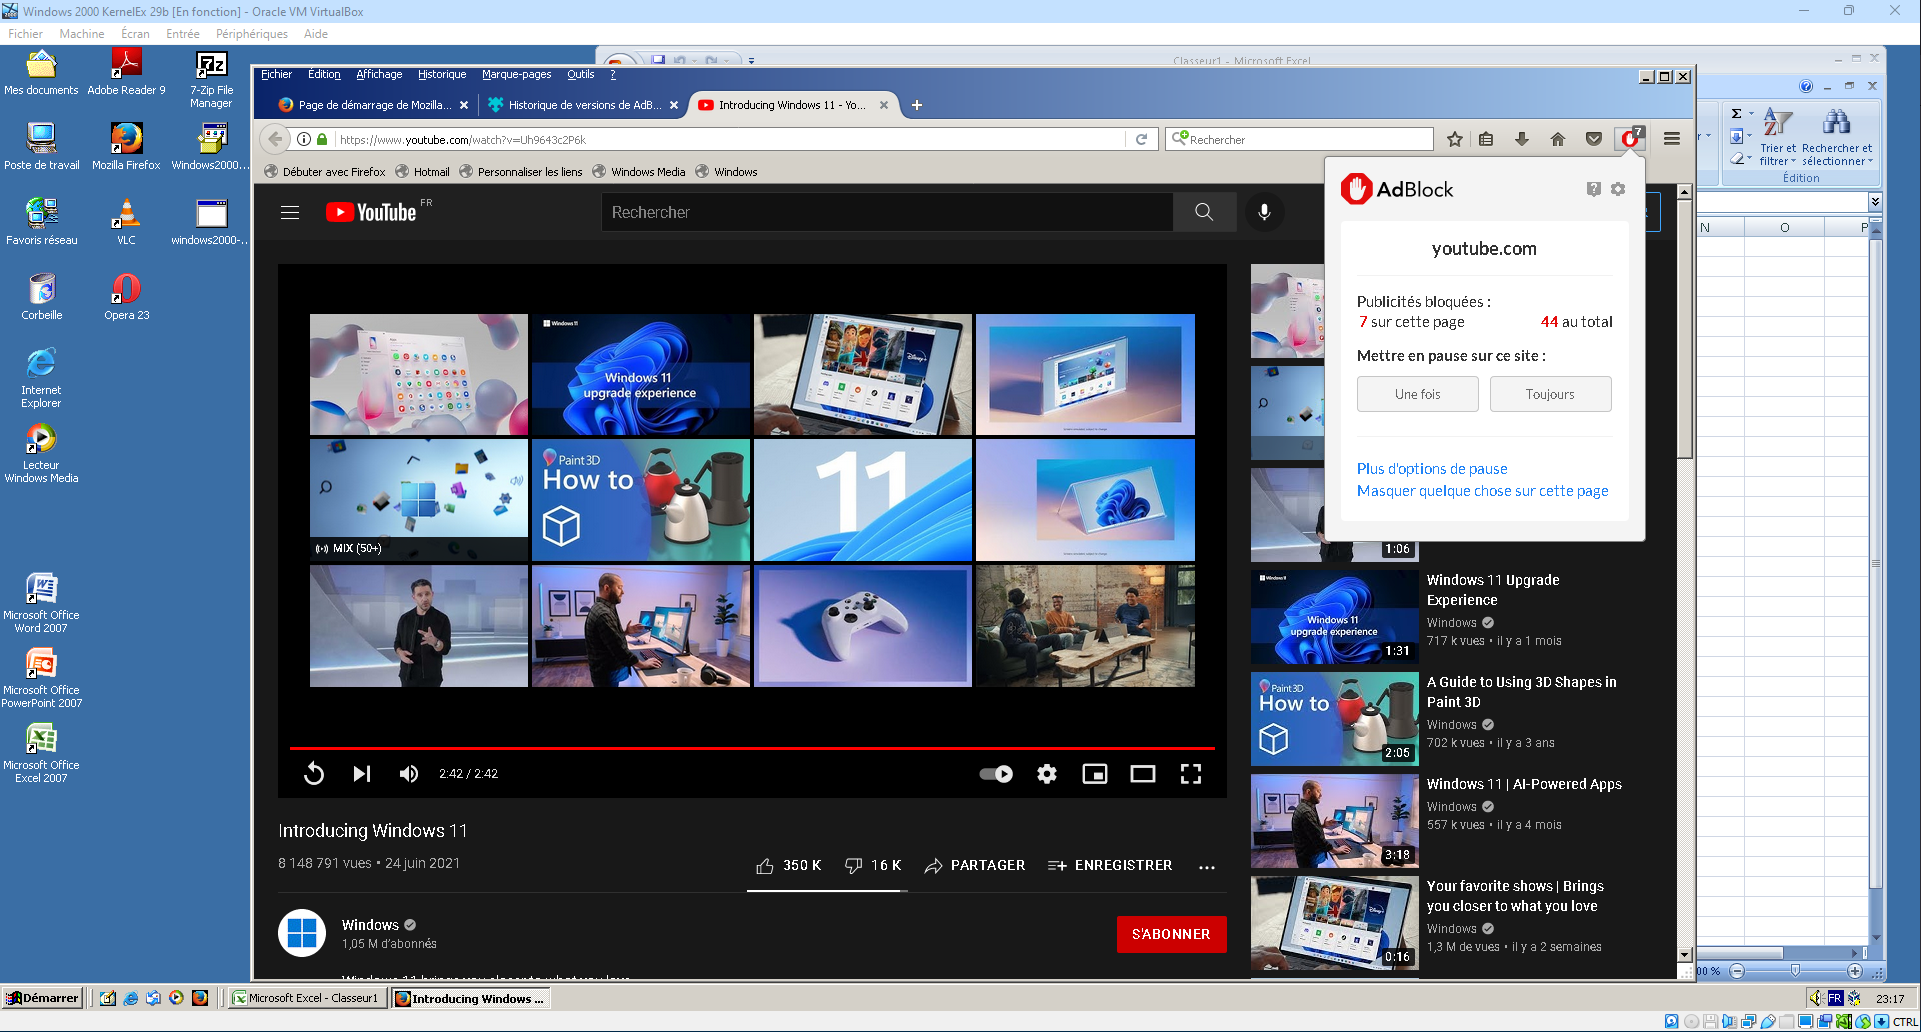This screenshot has width=1921, height=1032.
Task: Open the Outils menu
Action: 580,74
